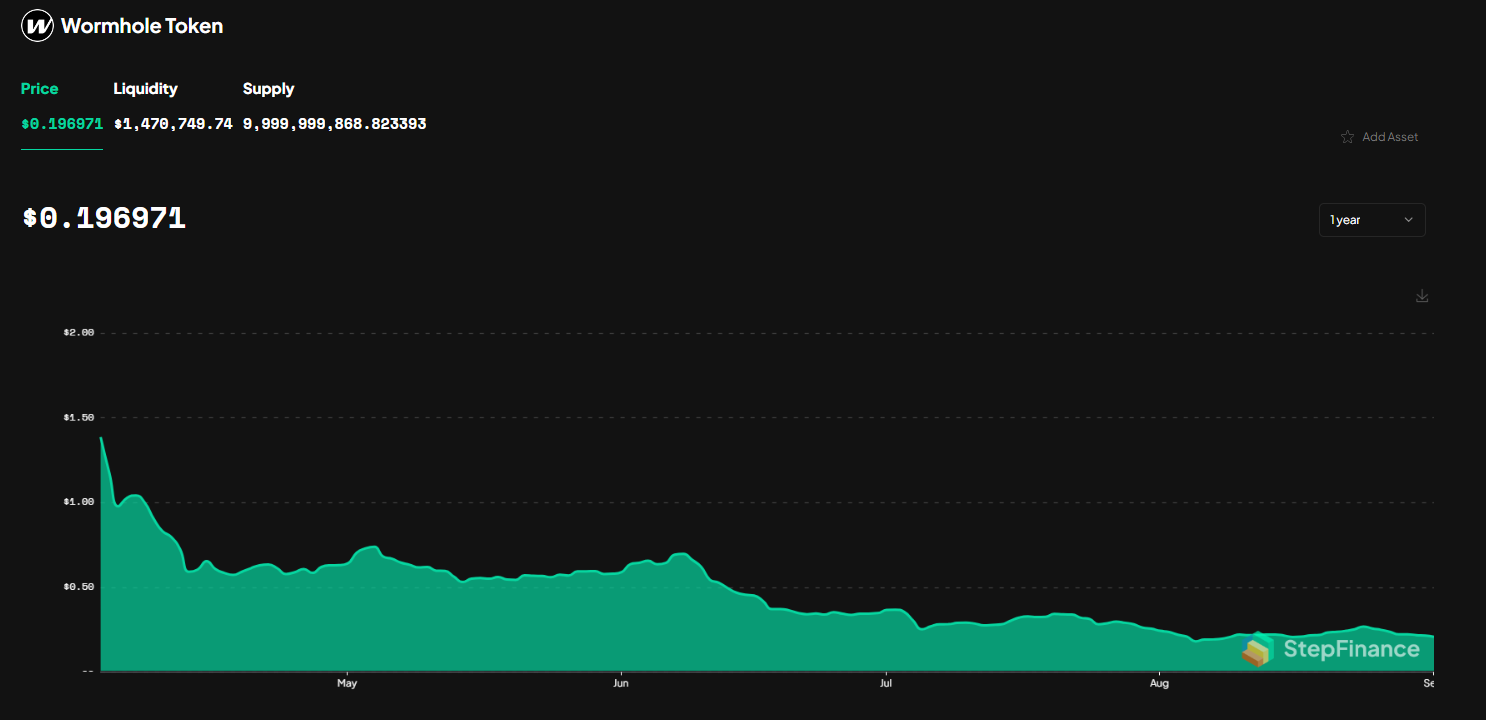
Task: Click the large white $0.196971 price heading
Action: tap(104, 218)
